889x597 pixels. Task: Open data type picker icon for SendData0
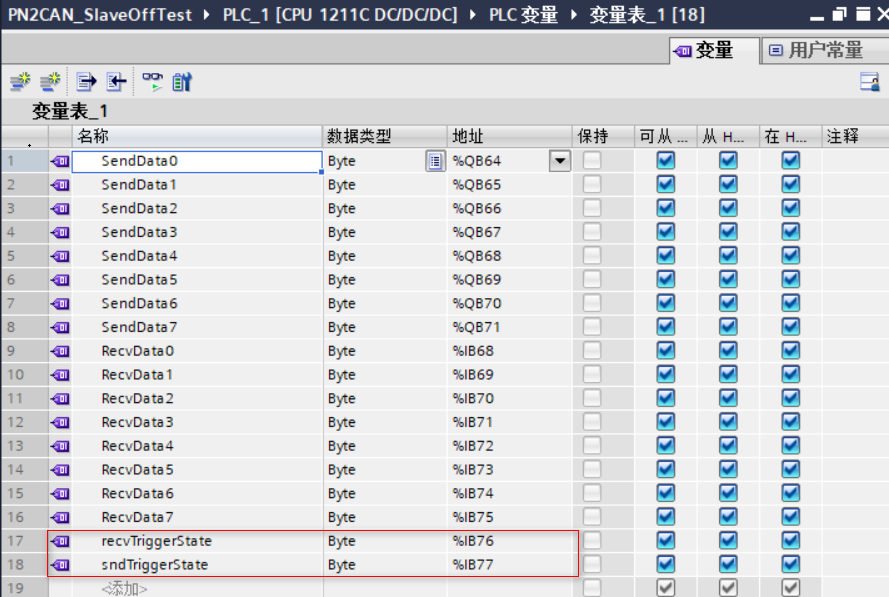click(x=435, y=161)
